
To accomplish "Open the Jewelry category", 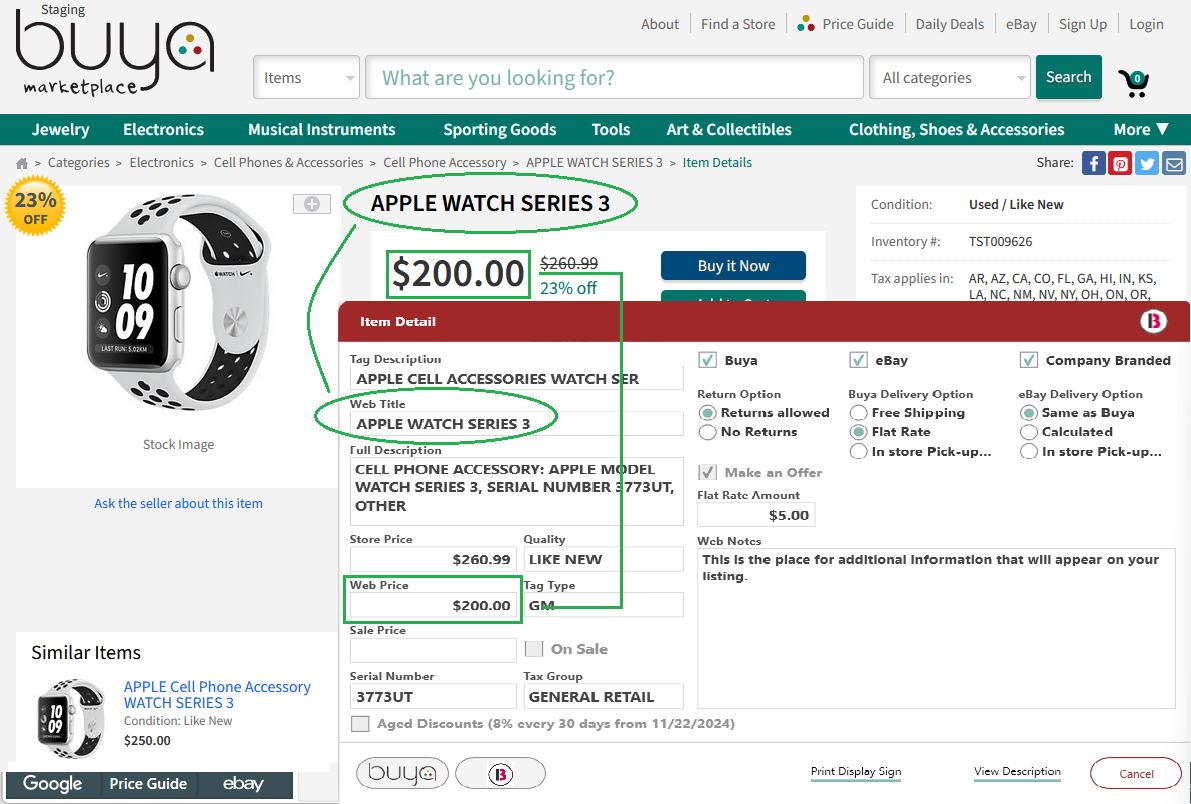I will pos(61,130).
